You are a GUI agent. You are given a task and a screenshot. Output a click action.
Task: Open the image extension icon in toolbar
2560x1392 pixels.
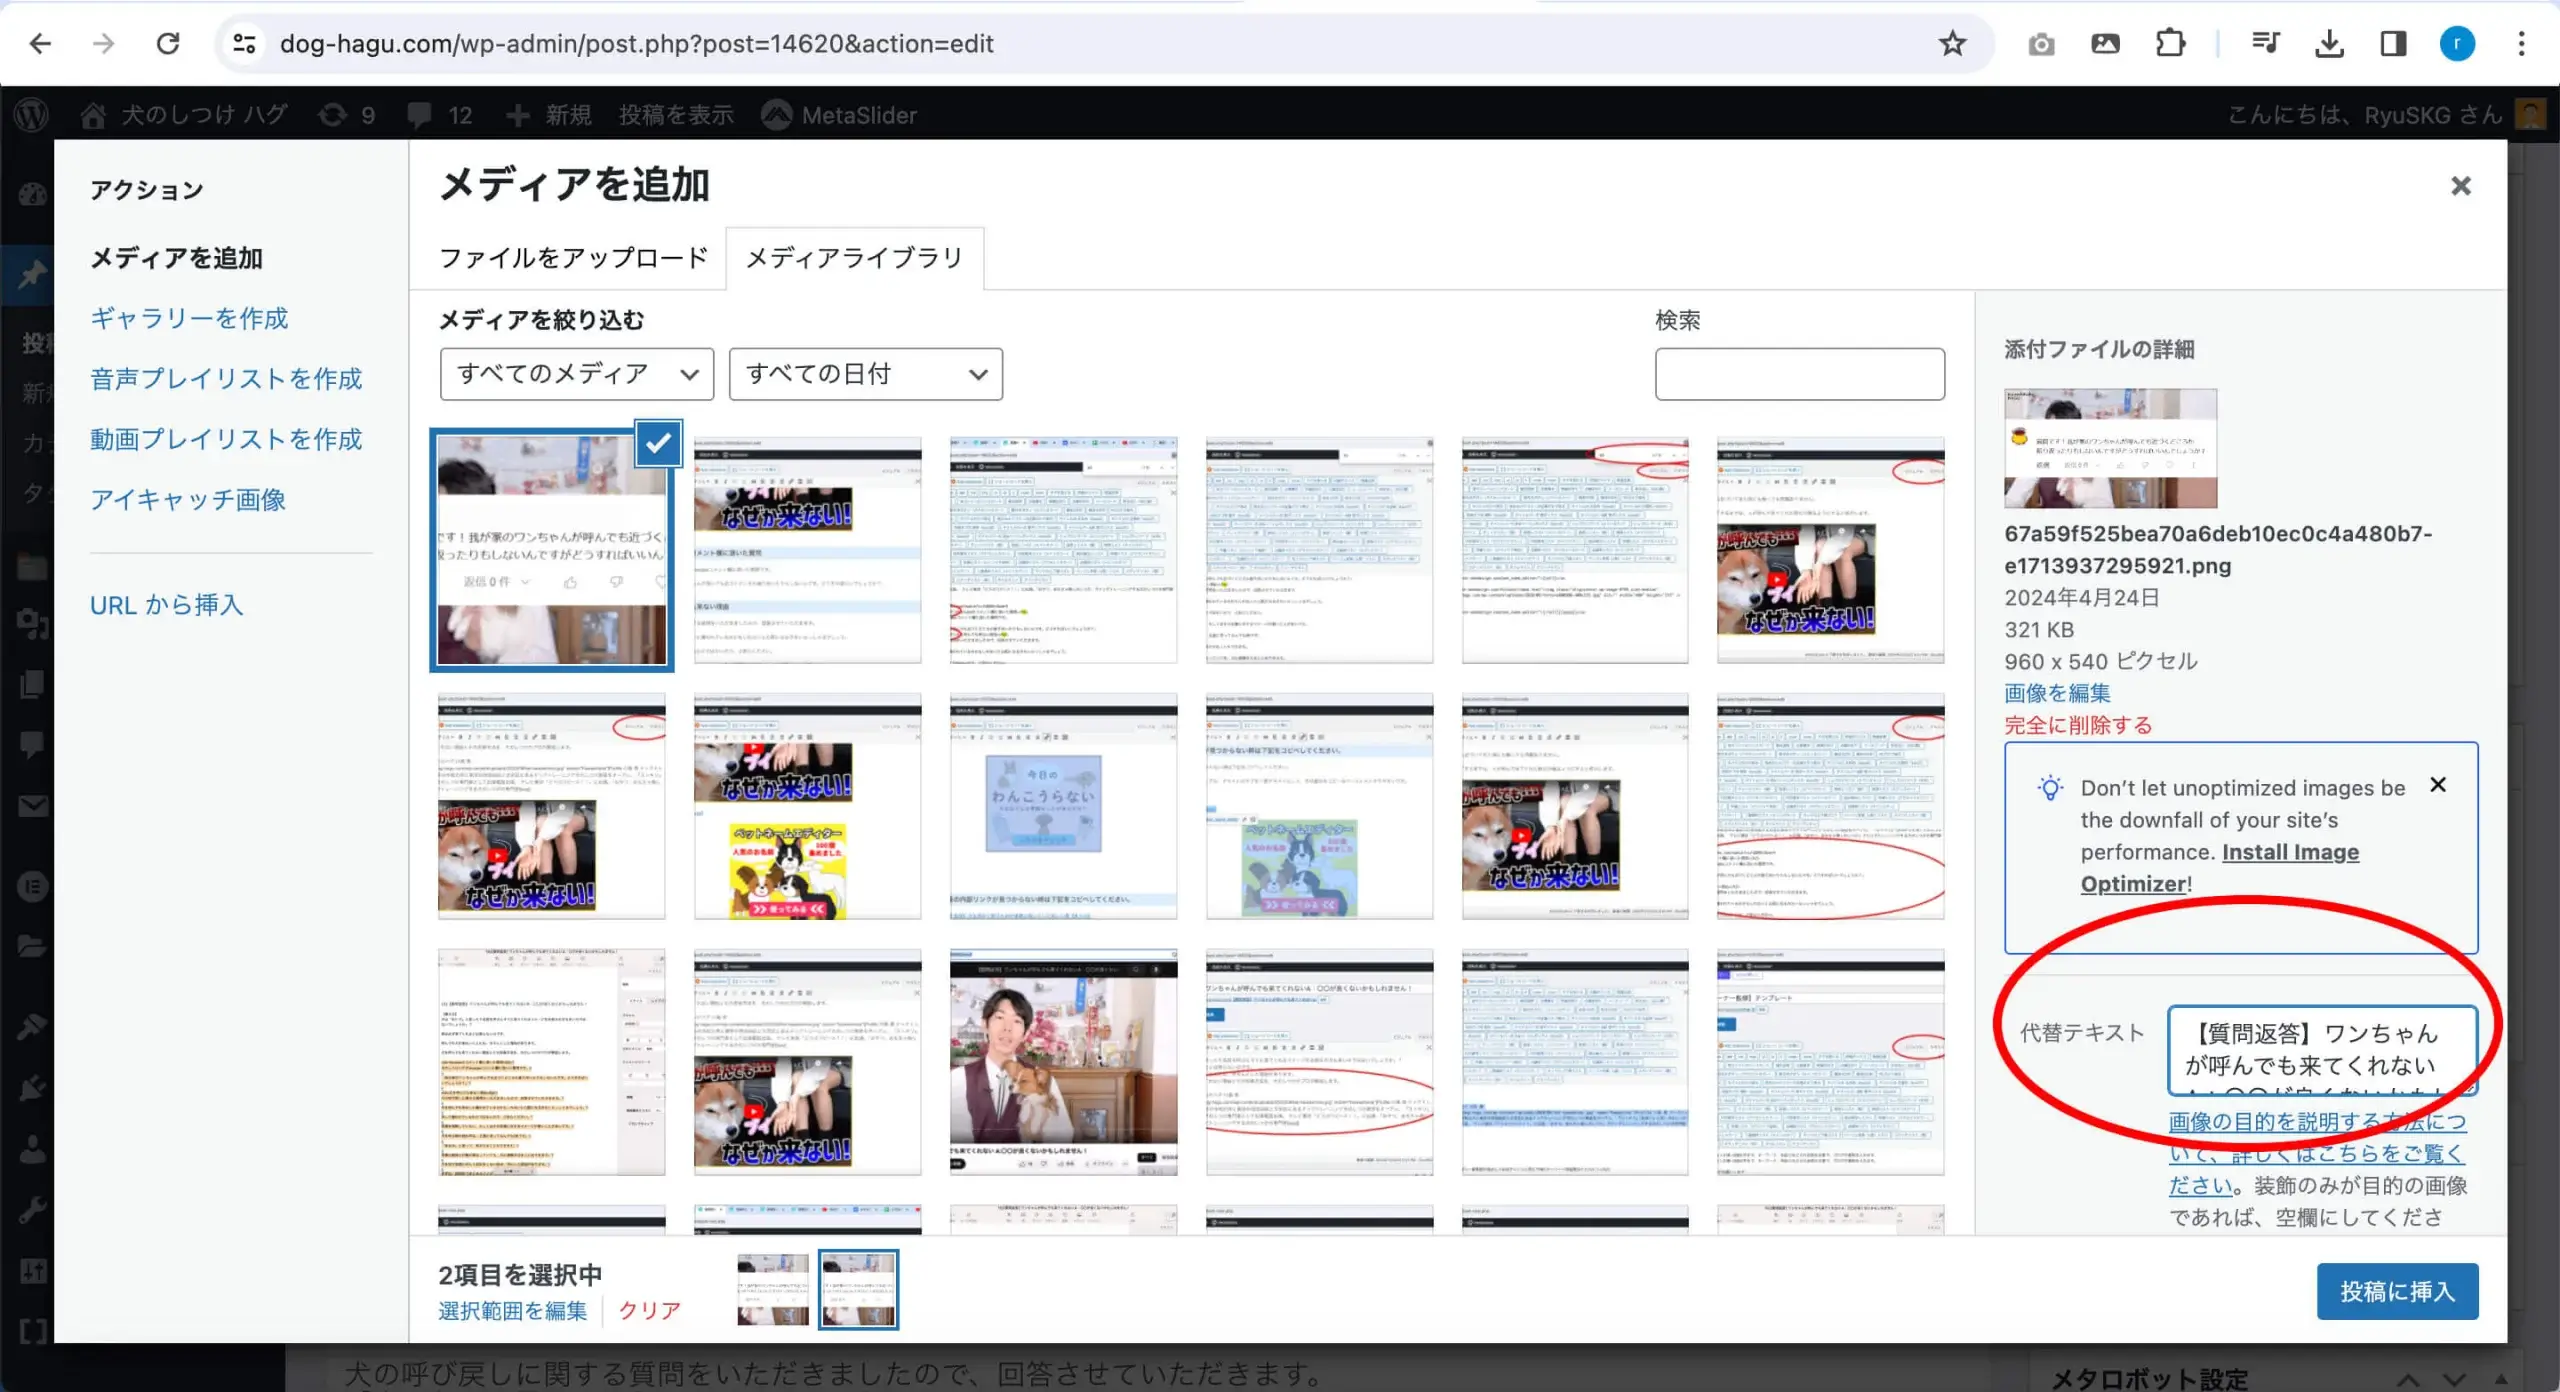pos(2105,43)
